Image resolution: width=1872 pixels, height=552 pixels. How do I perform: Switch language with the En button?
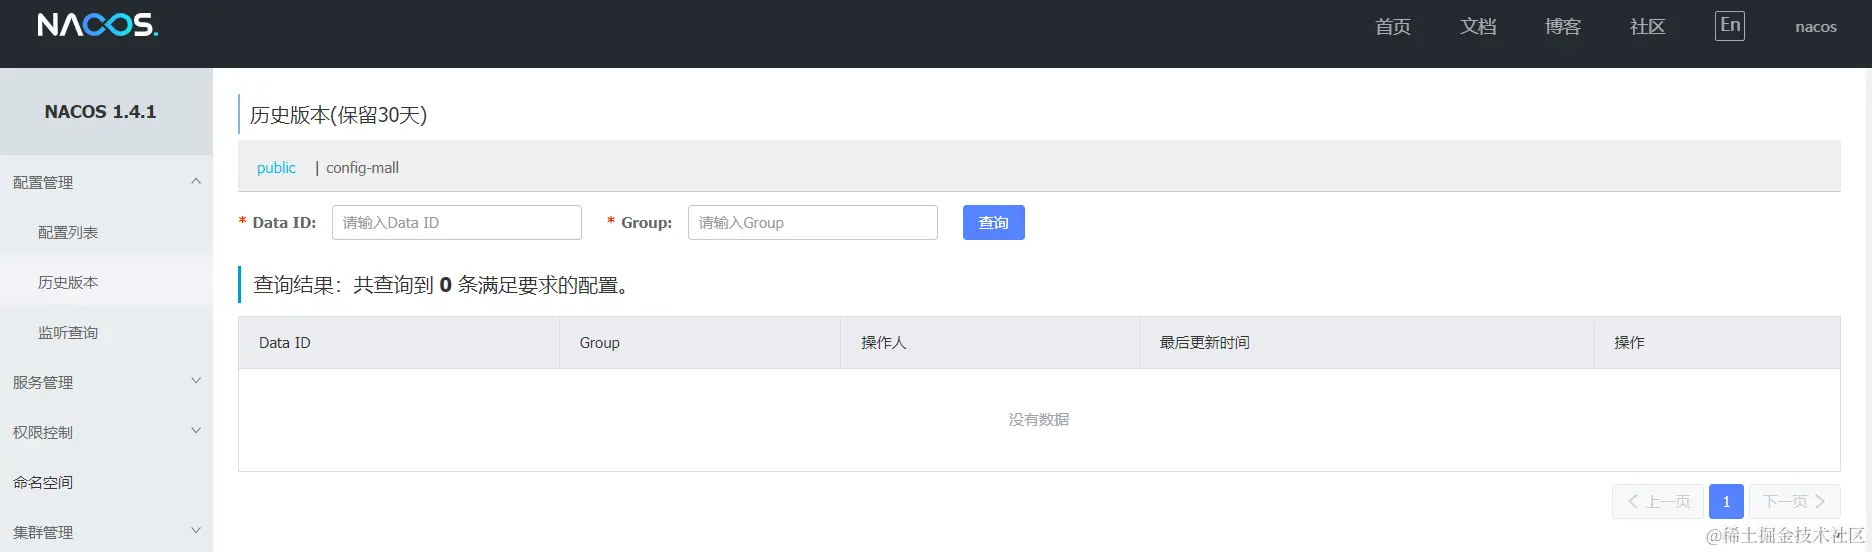(1730, 26)
